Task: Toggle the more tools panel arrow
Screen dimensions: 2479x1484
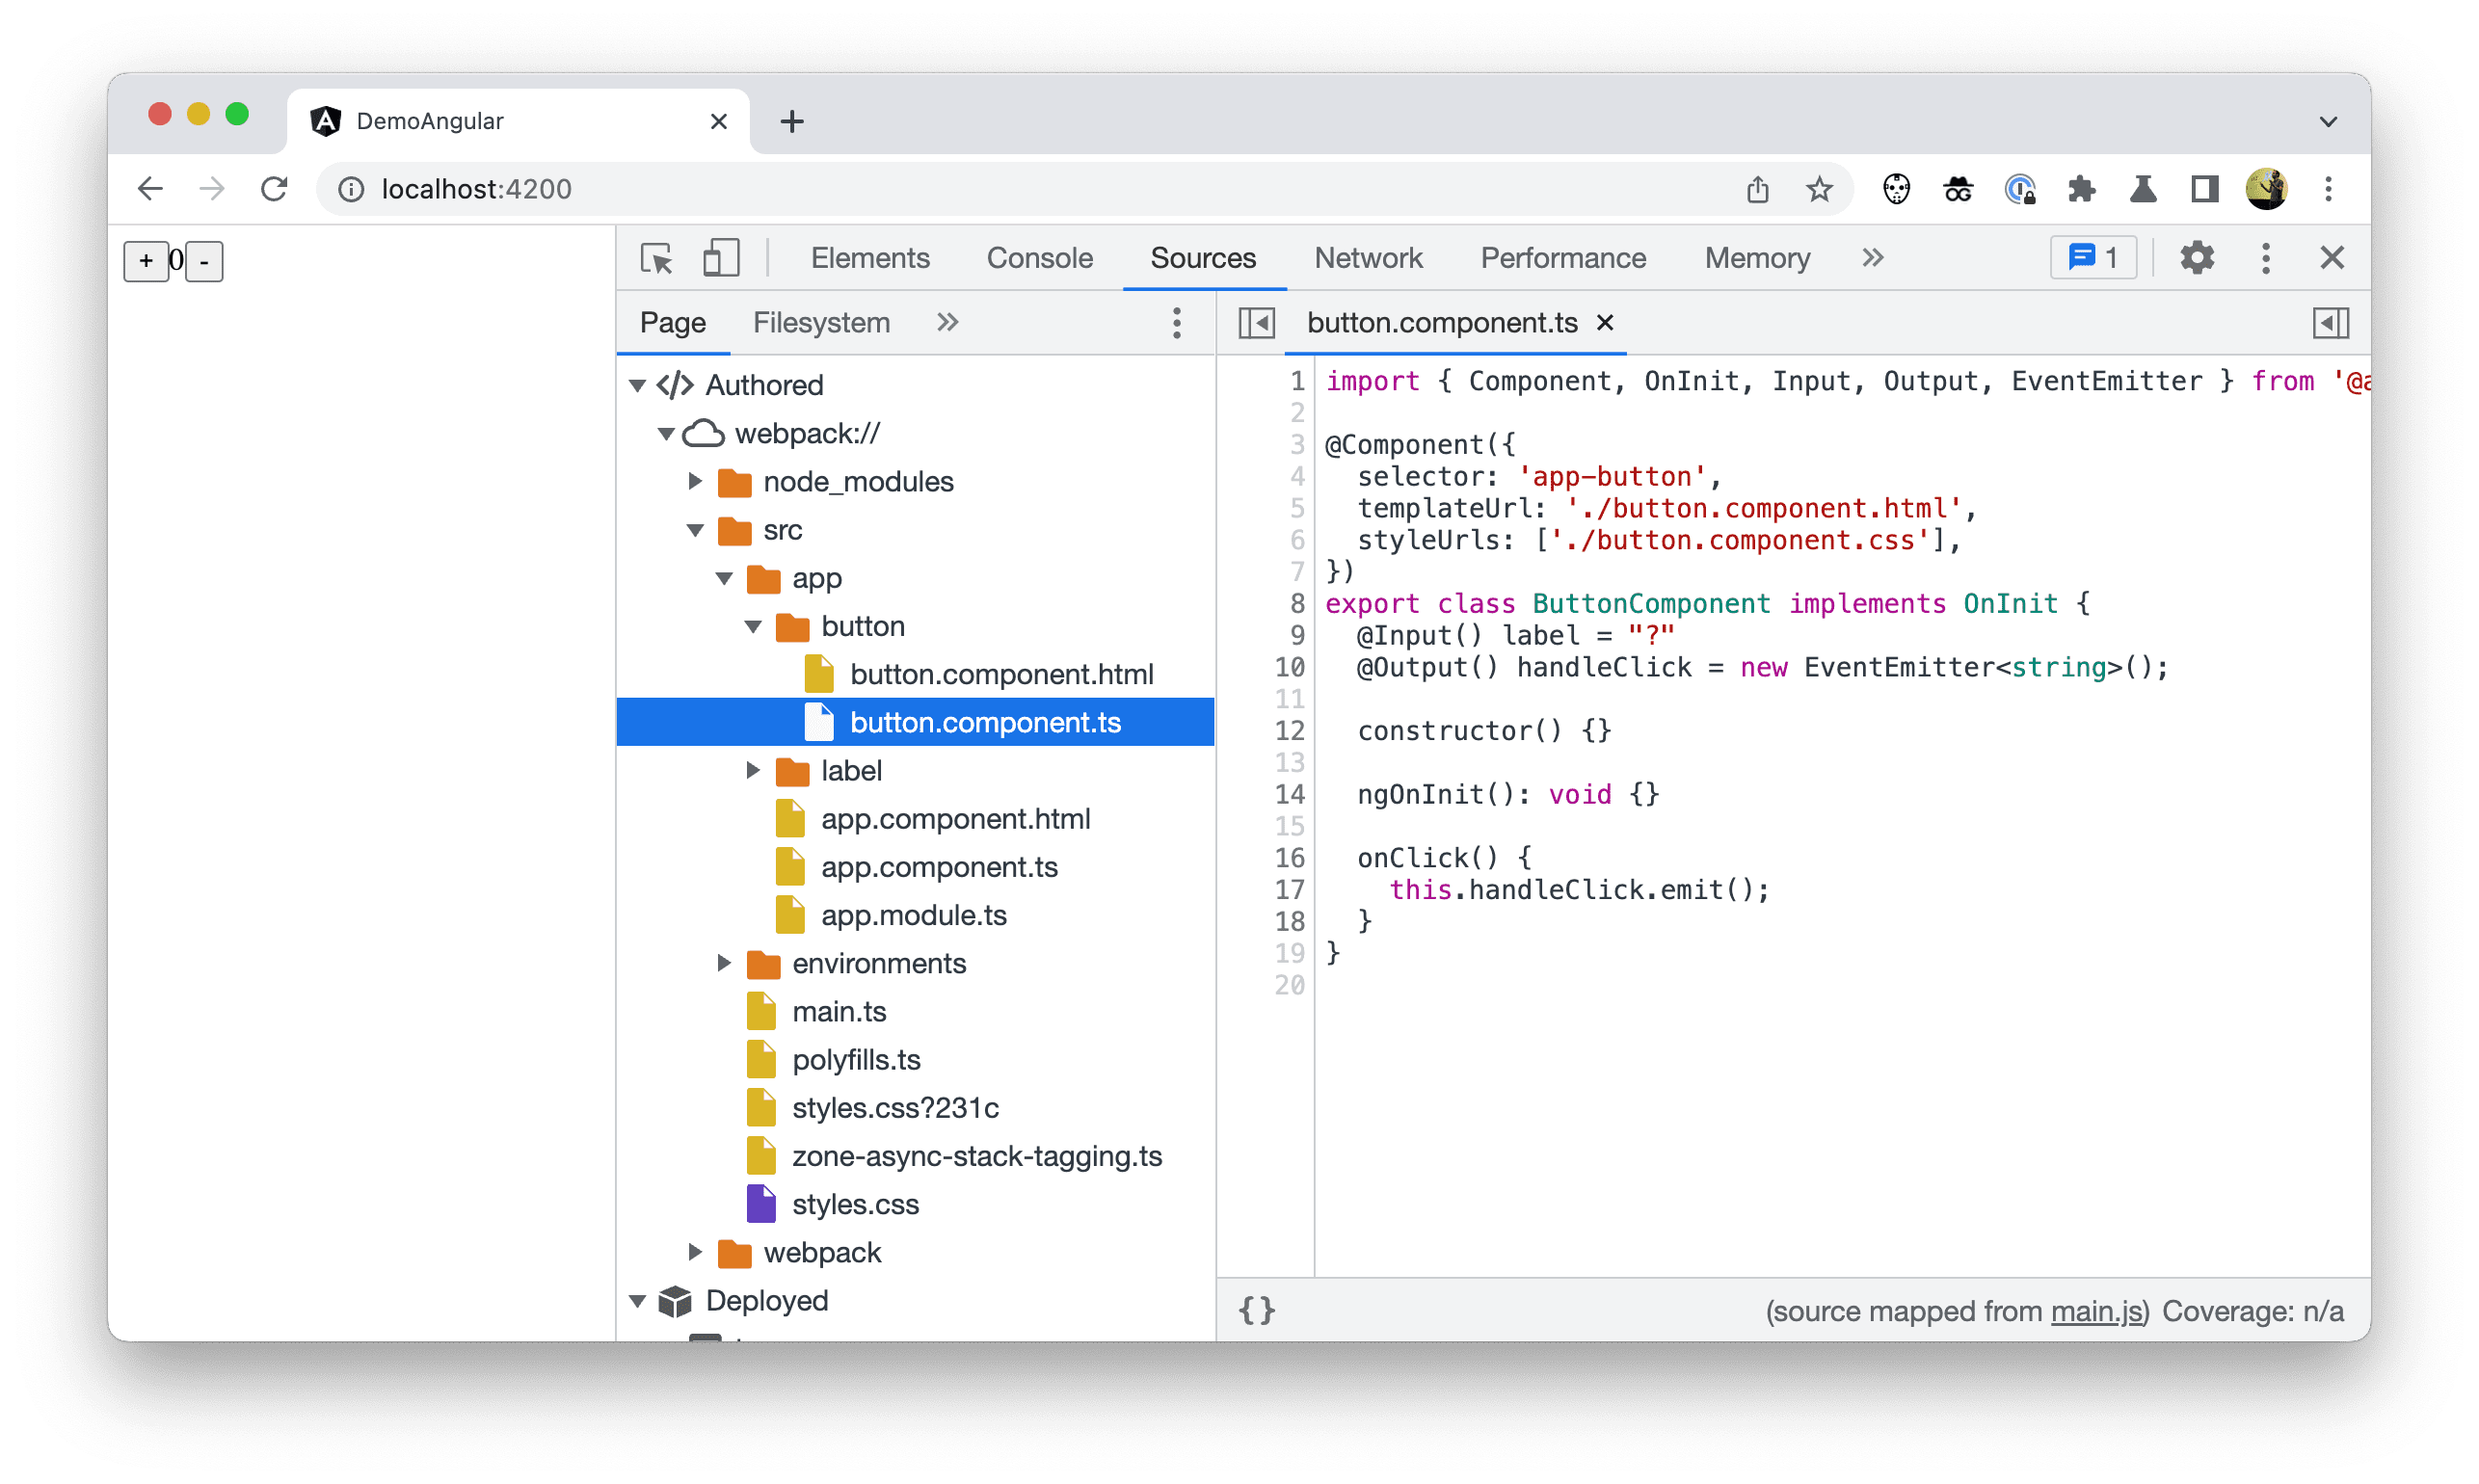Action: click(x=1873, y=256)
